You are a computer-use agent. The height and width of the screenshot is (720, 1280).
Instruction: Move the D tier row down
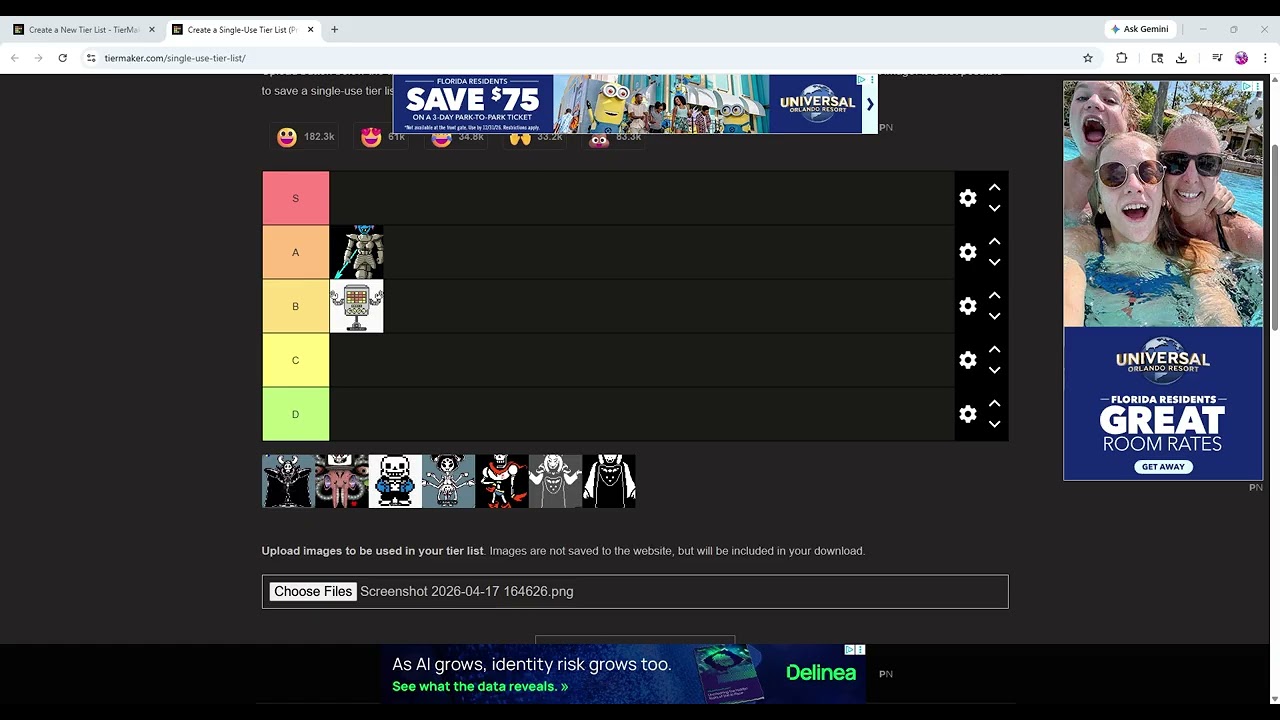point(994,424)
